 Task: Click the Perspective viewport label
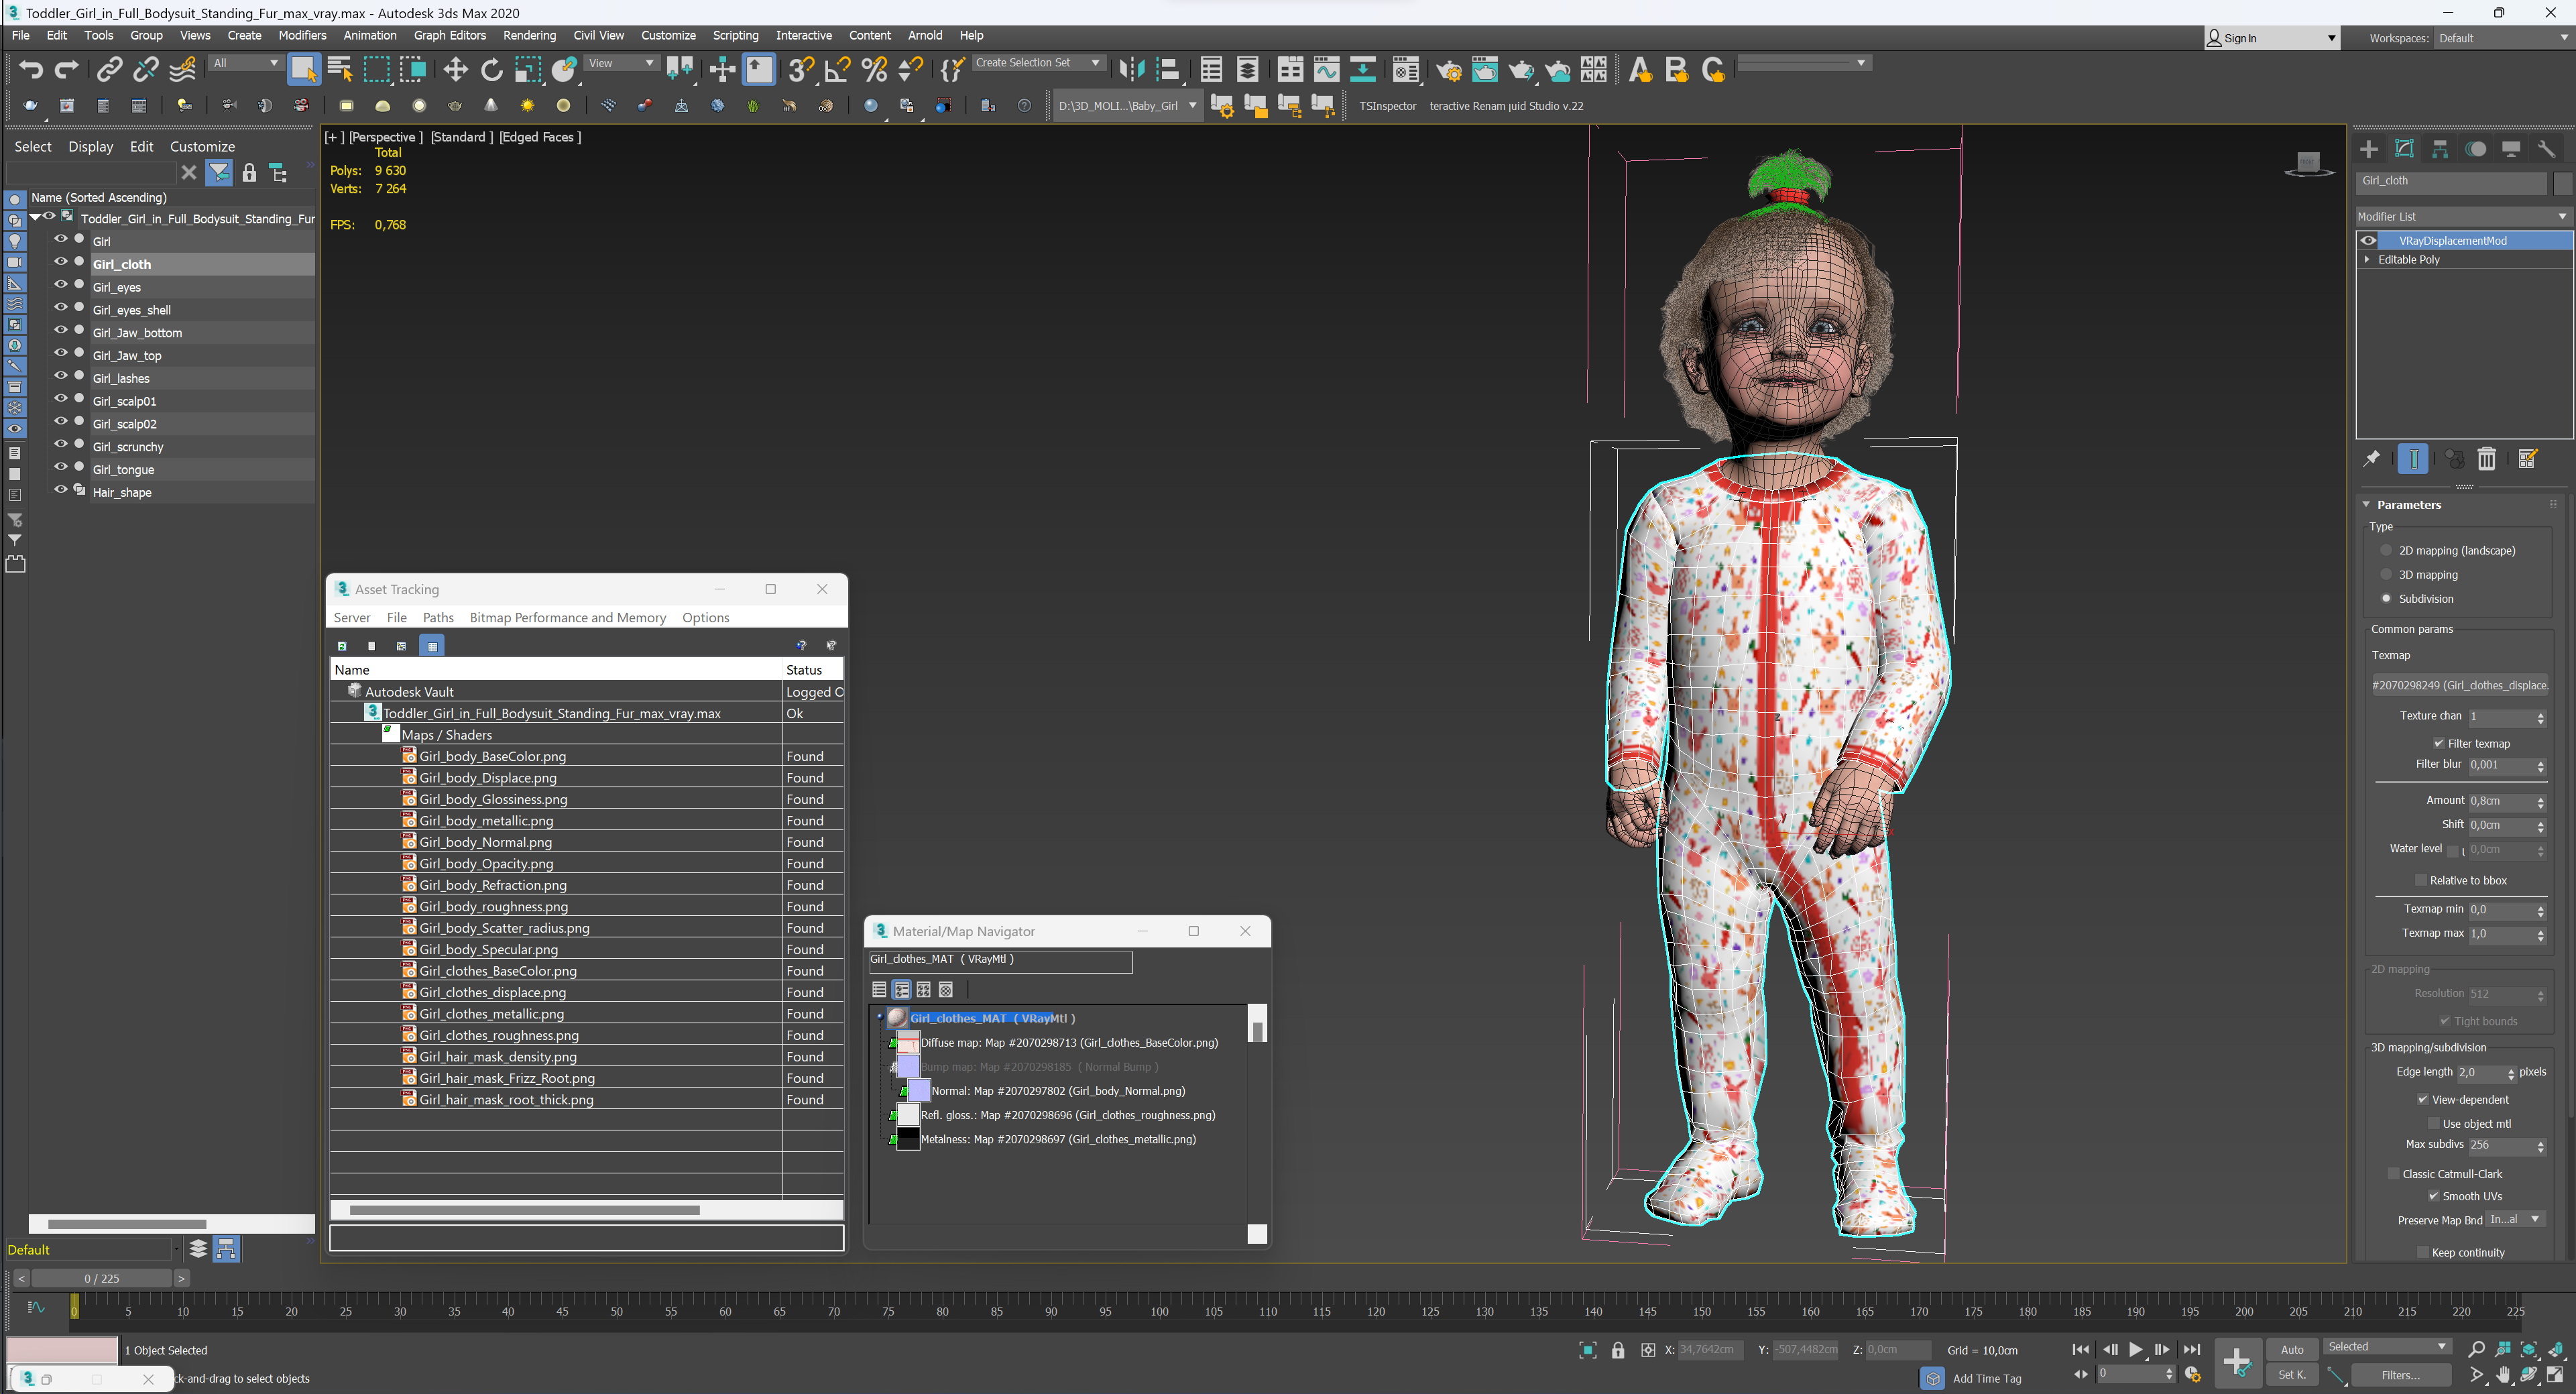[385, 137]
